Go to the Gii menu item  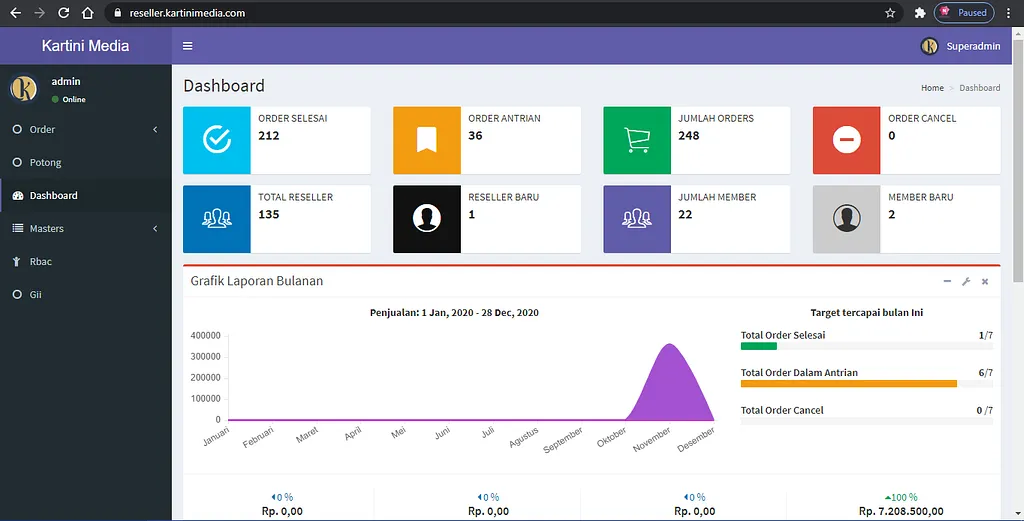tap(36, 295)
